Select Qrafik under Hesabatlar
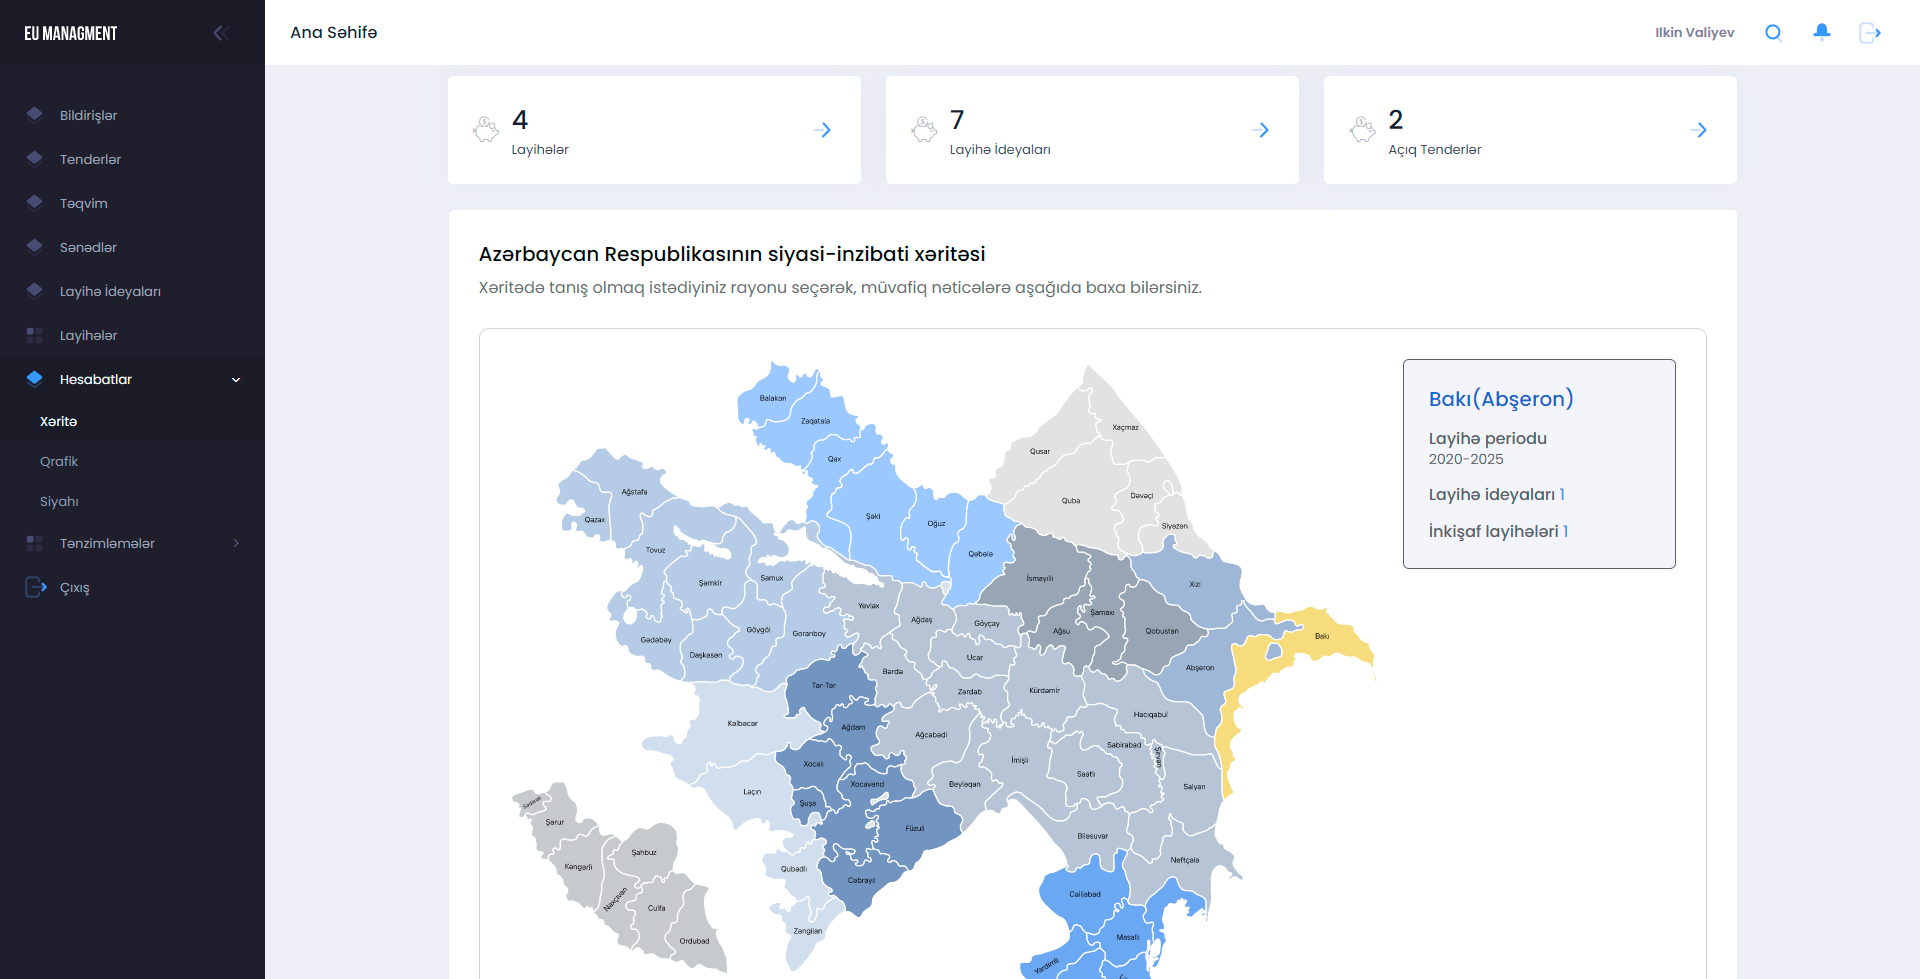The height and width of the screenshot is (979, 1920). pyautogui.click(x=59, y=461)
